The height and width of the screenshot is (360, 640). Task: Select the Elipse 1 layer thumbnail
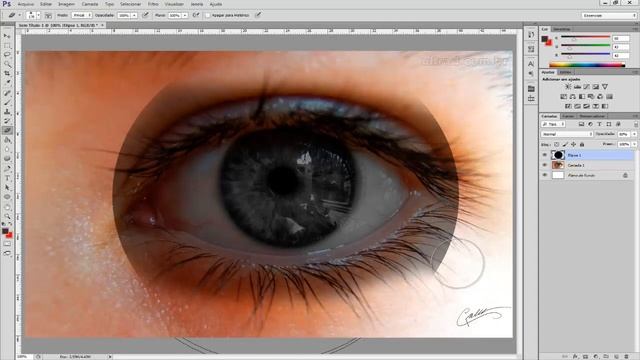click(x=558, y=155)
